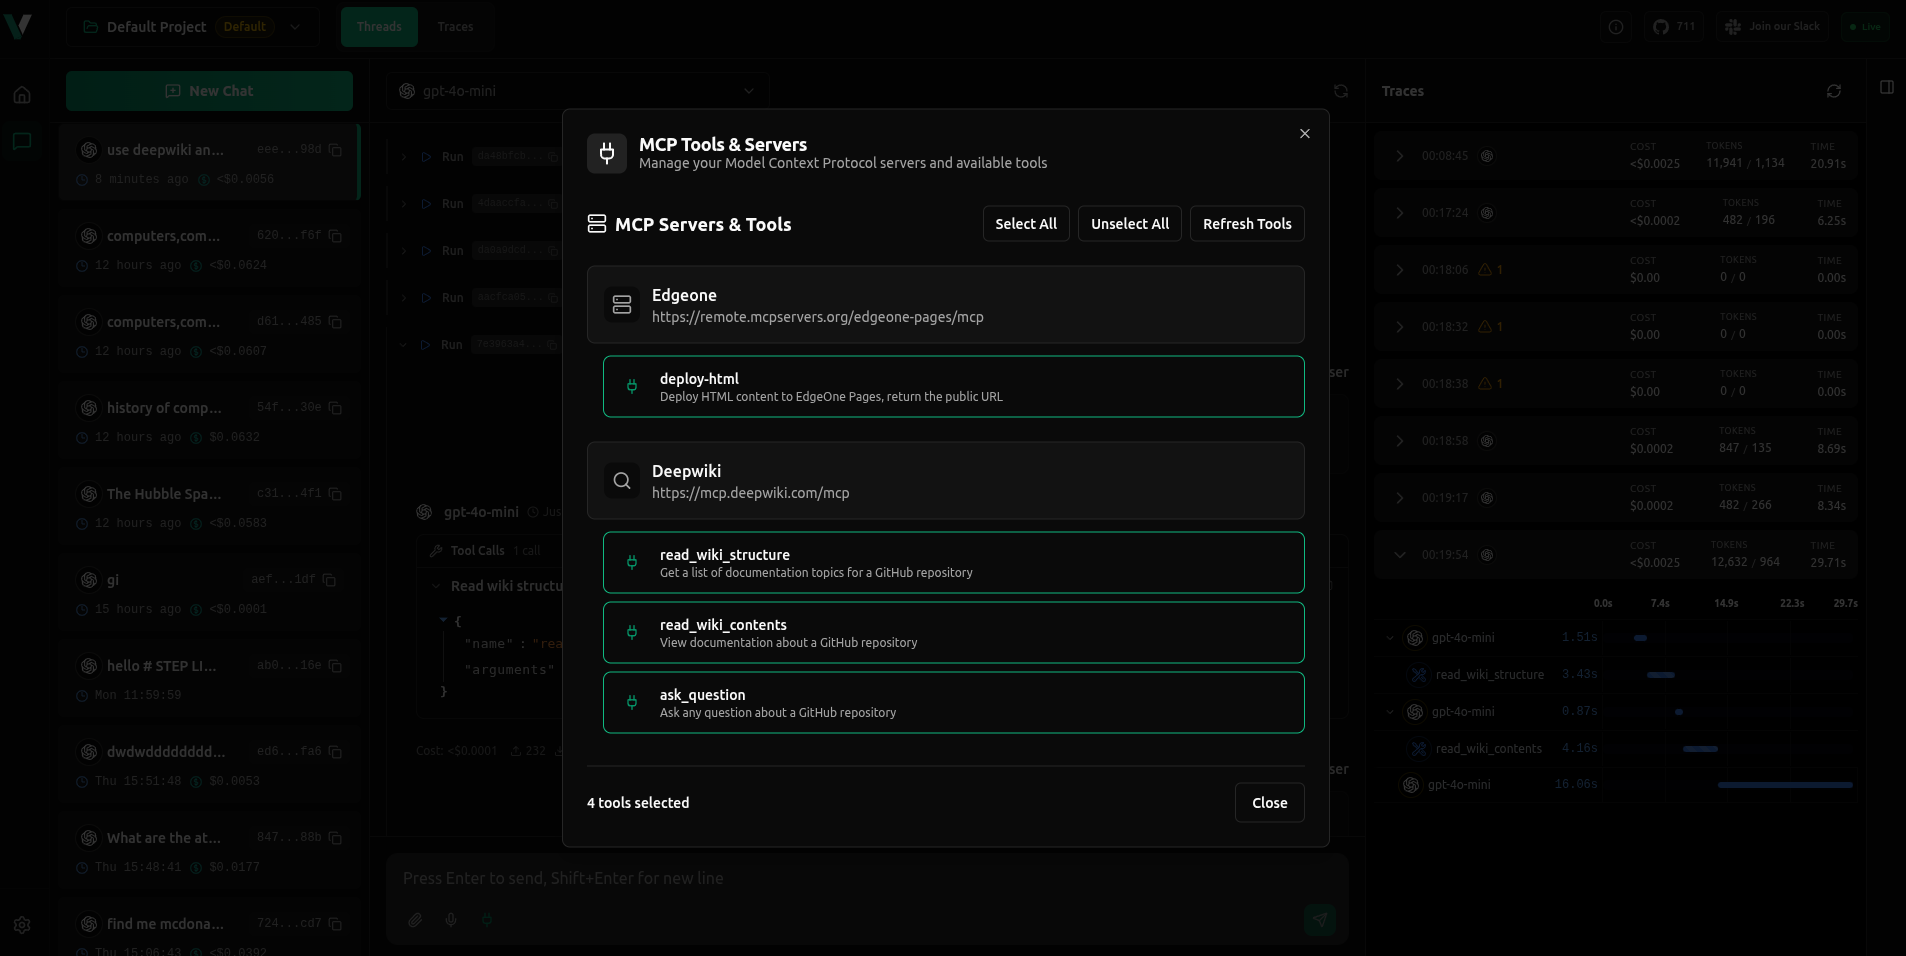Collapse the 00:19:54 trace entry

point(1399,555)
